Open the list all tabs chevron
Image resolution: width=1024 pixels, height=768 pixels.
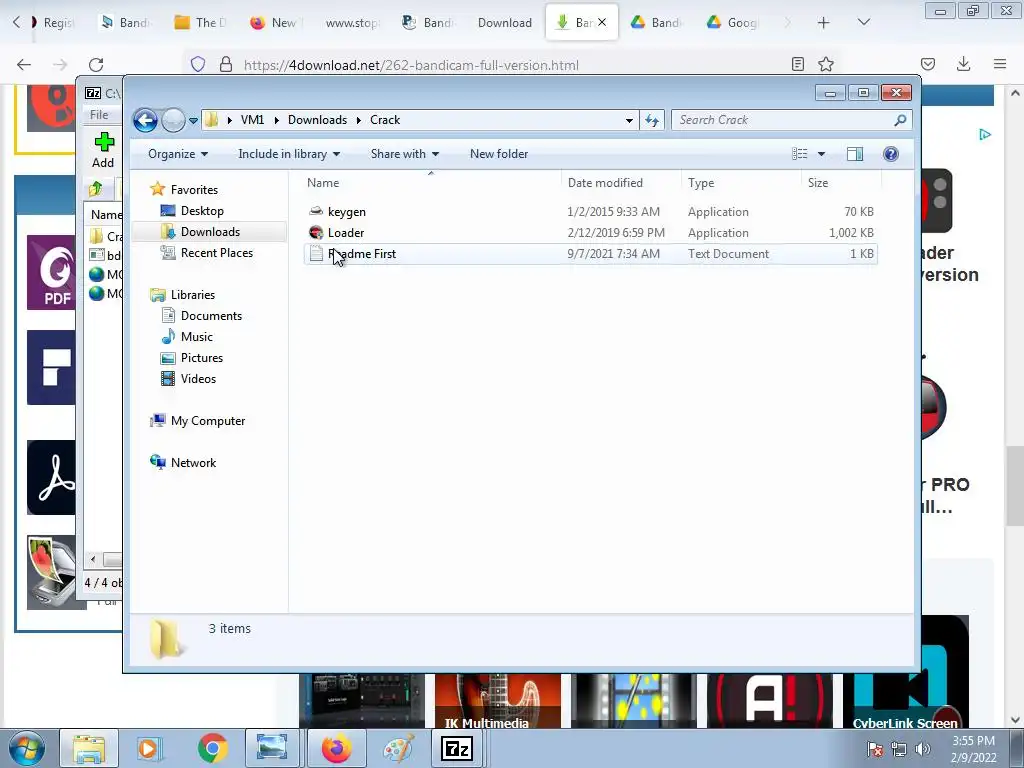click(864, 23)
